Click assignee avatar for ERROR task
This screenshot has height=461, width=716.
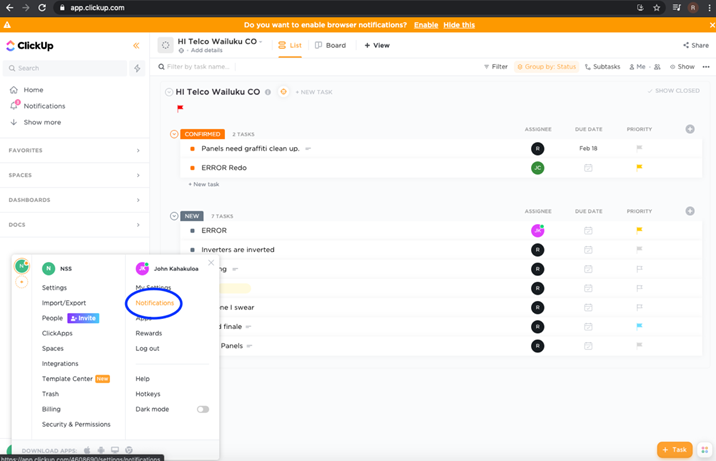(x=537, y=231)
